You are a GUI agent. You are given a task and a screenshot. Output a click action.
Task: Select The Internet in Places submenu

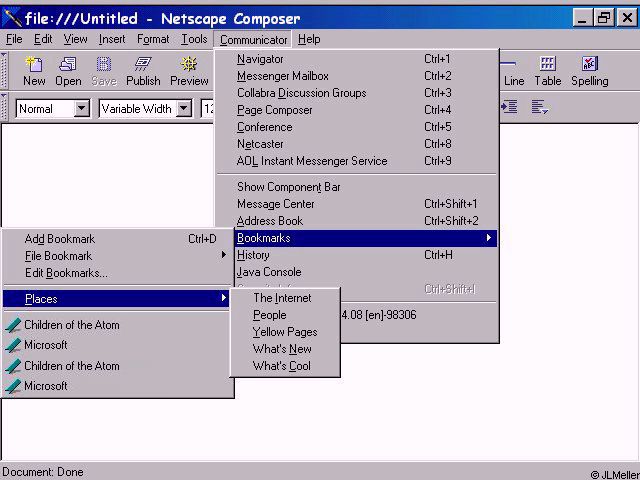[285, 298]
